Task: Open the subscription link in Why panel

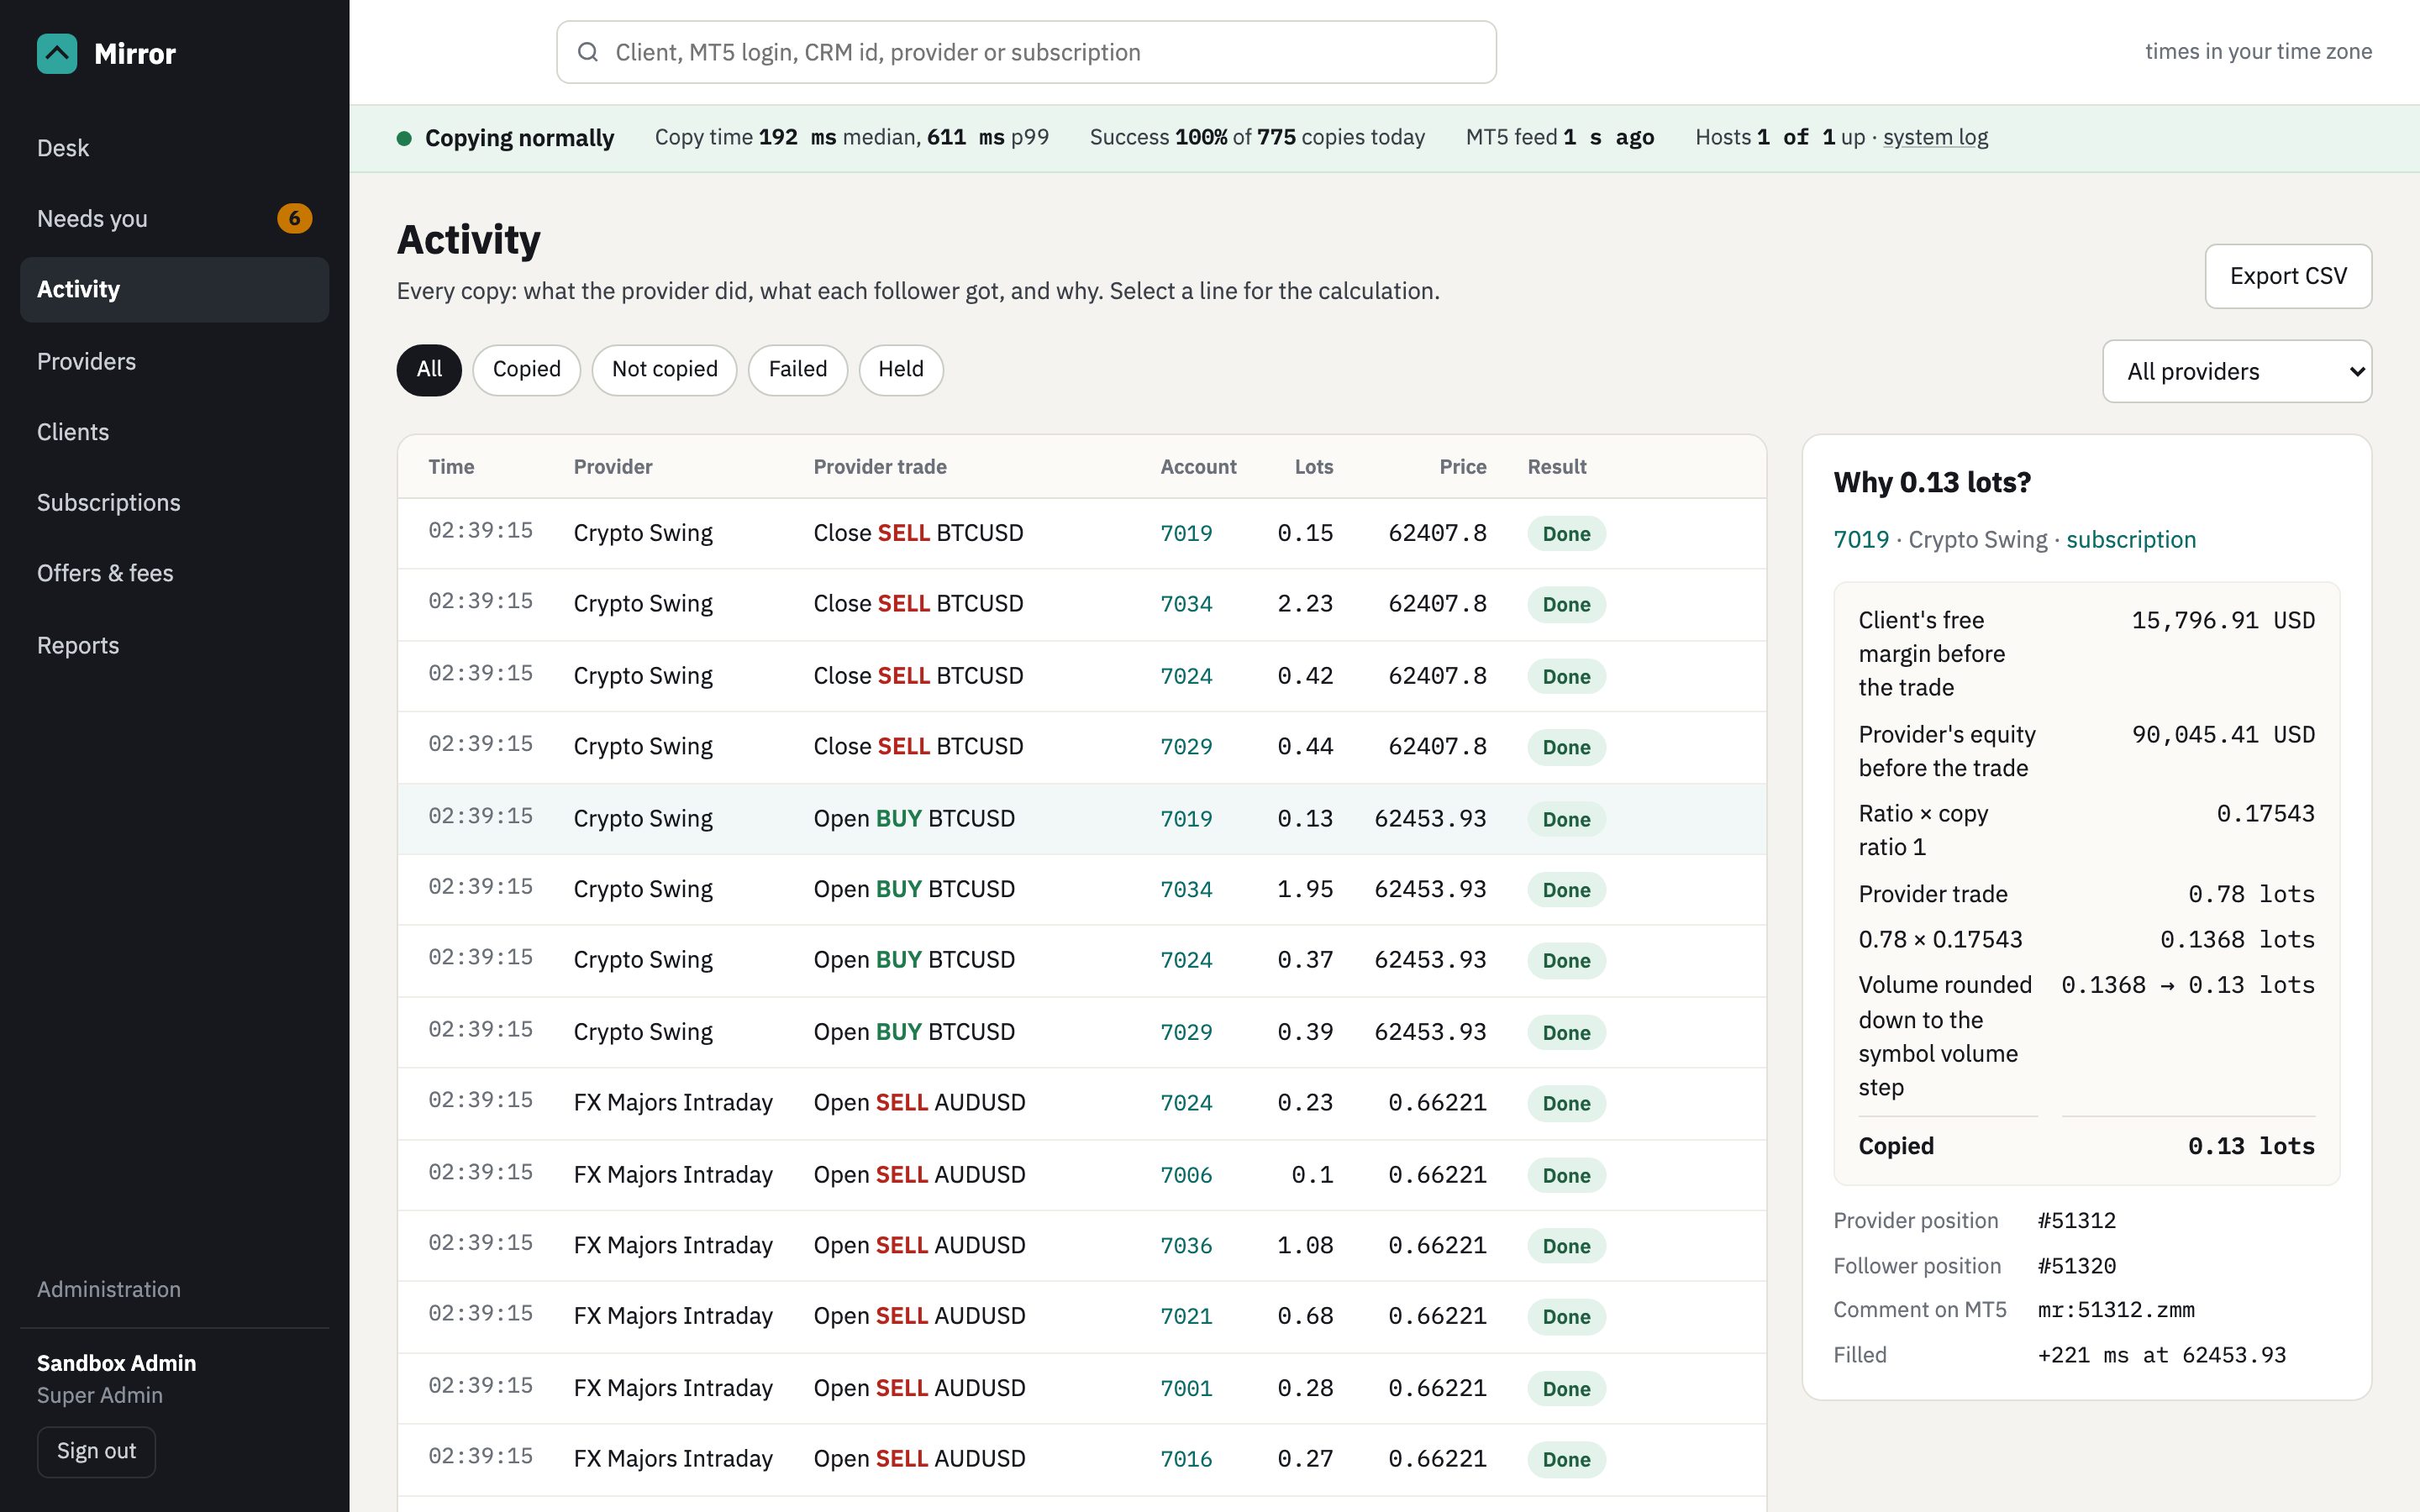Action: coord(2130,540)
